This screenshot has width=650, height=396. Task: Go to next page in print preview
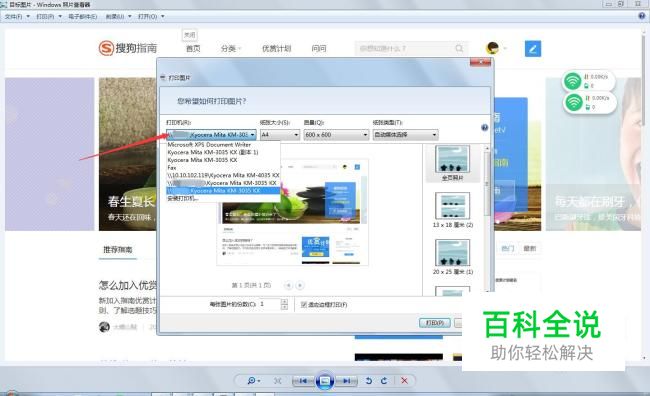point(300,285)
